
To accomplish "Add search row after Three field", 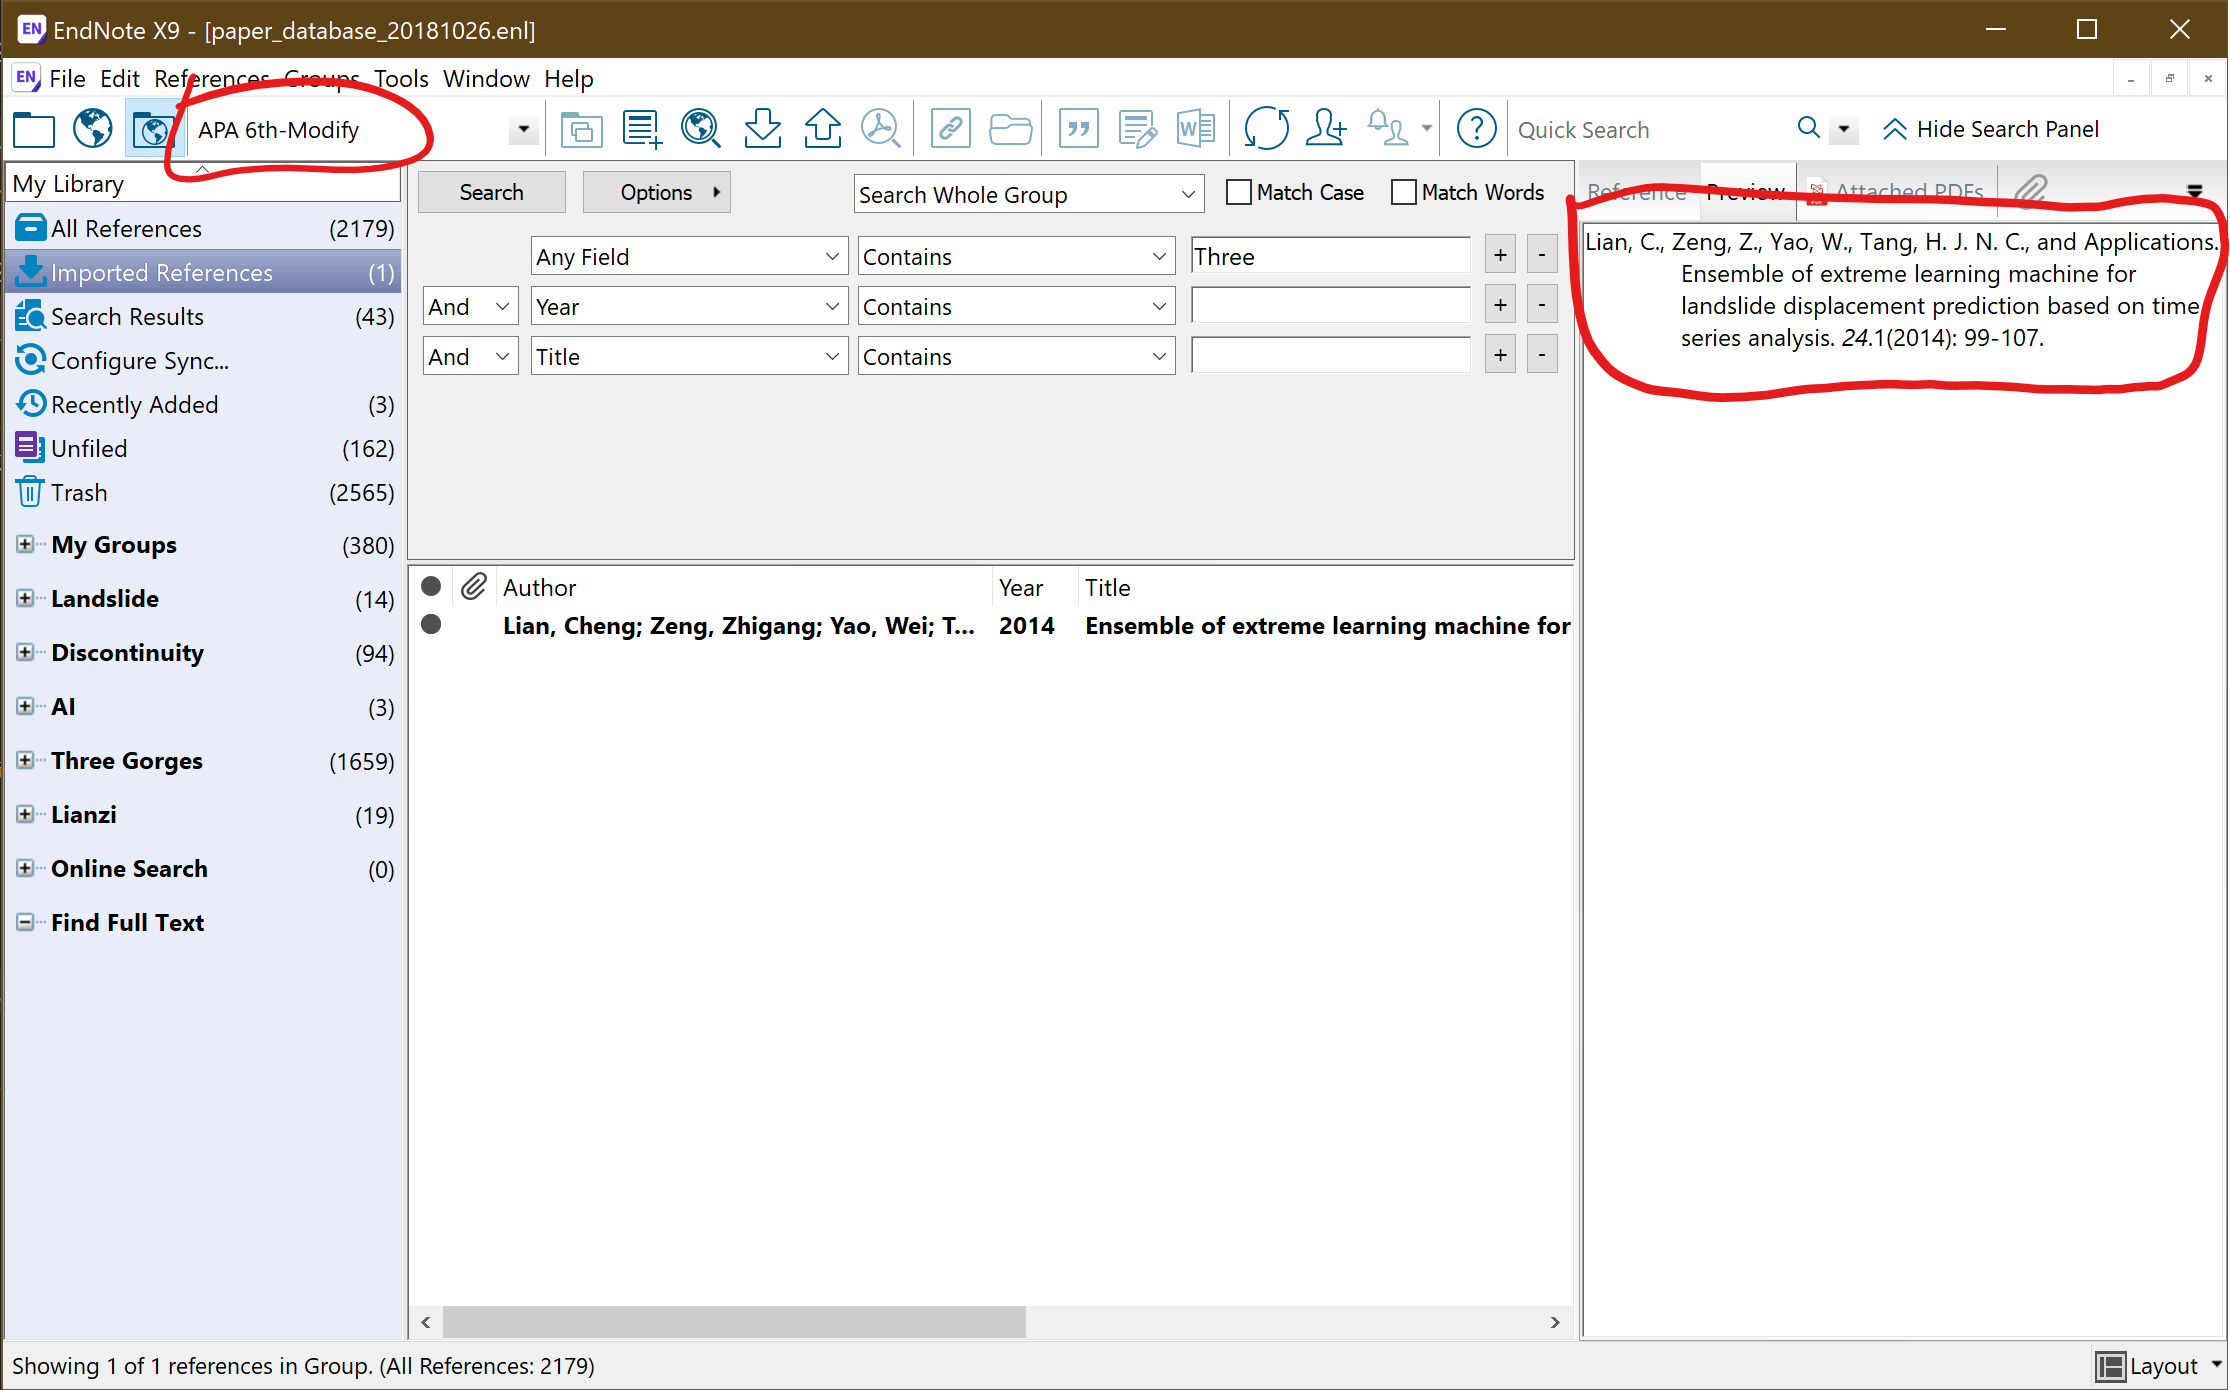I will tap(1500, 255).
